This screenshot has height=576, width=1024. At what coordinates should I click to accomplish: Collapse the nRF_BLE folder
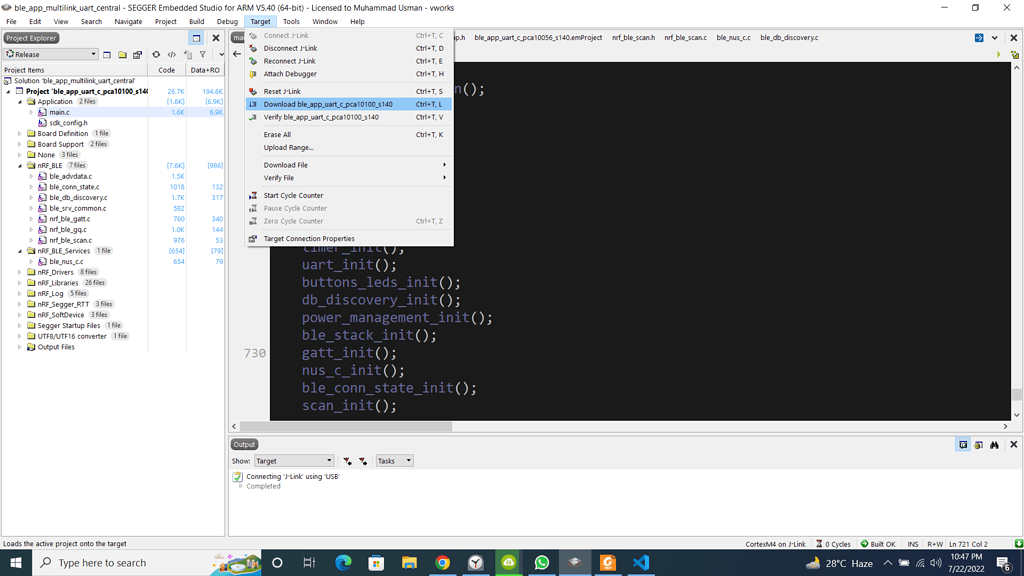19,166
